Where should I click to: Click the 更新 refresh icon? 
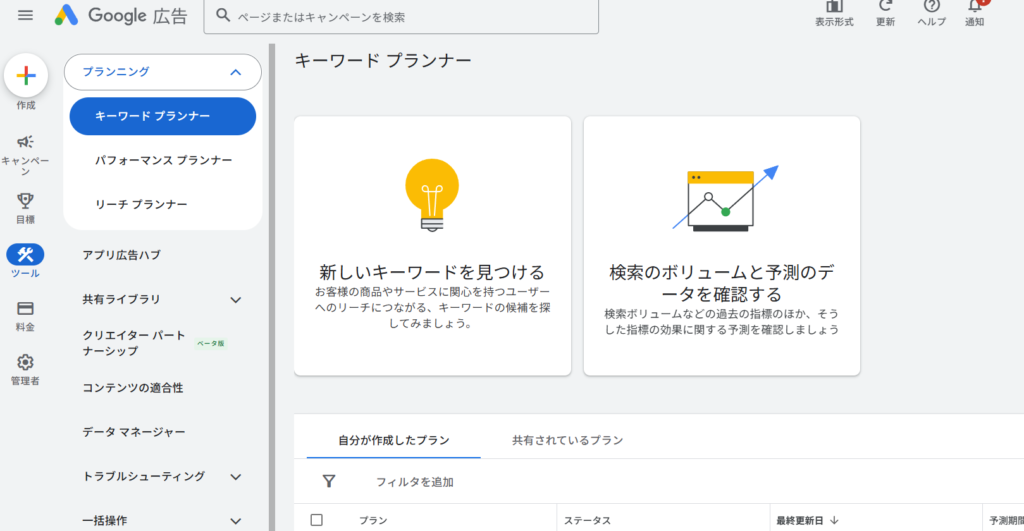(885, 8)
